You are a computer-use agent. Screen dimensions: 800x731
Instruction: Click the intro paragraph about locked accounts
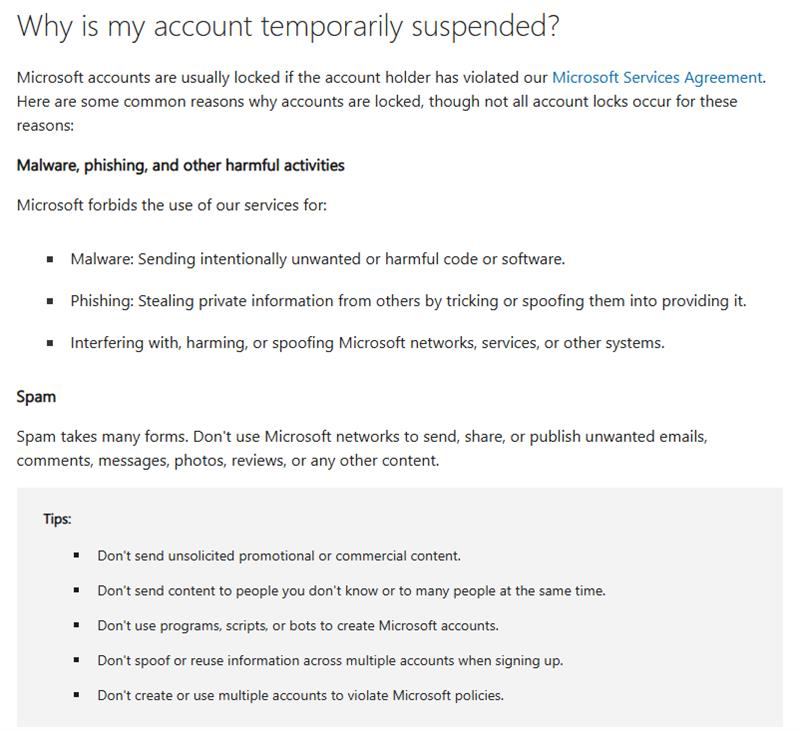[391, 102]
